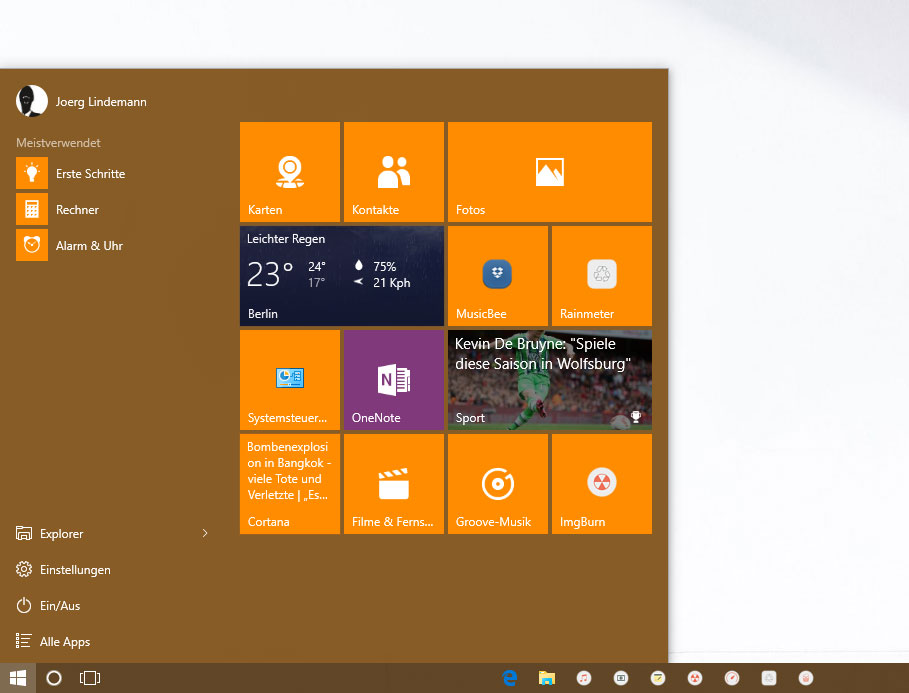The width and height of the screenshot is (909, 693).
Task: Open the Joerg Lindemann user account menu
Action: 82,101
